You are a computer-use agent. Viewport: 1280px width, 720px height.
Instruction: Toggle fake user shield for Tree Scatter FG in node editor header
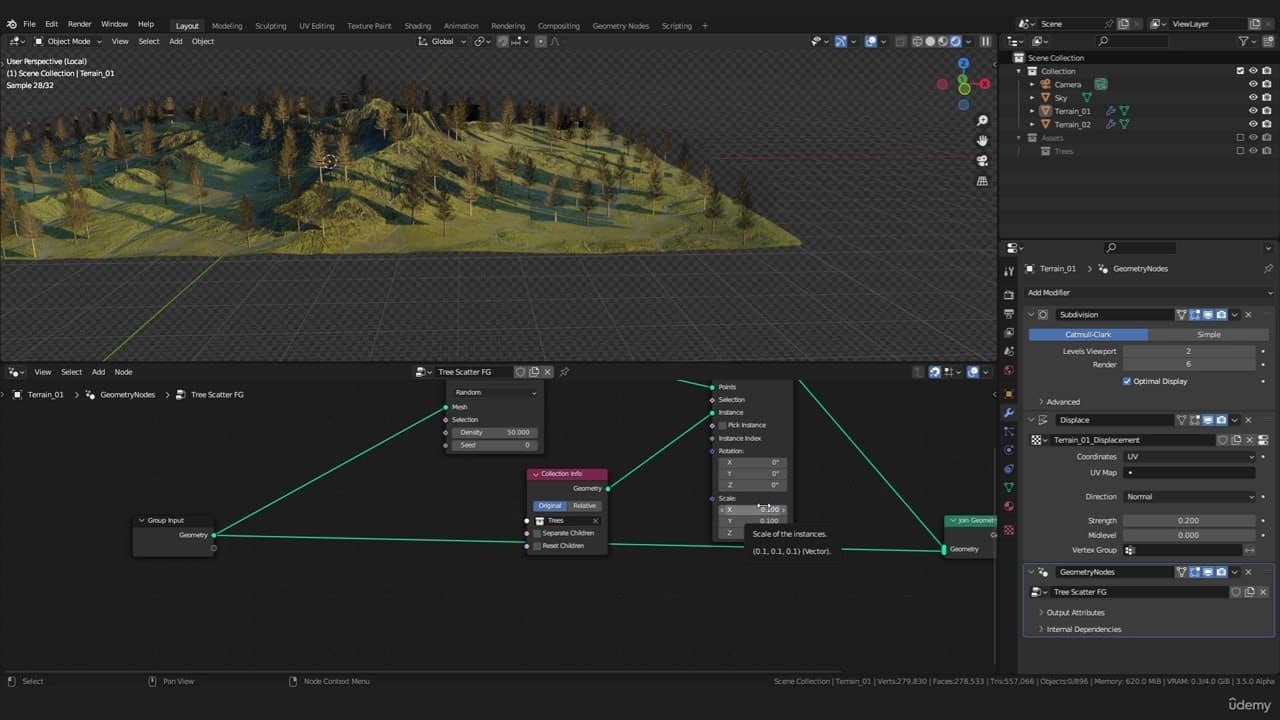click(520, 372)
